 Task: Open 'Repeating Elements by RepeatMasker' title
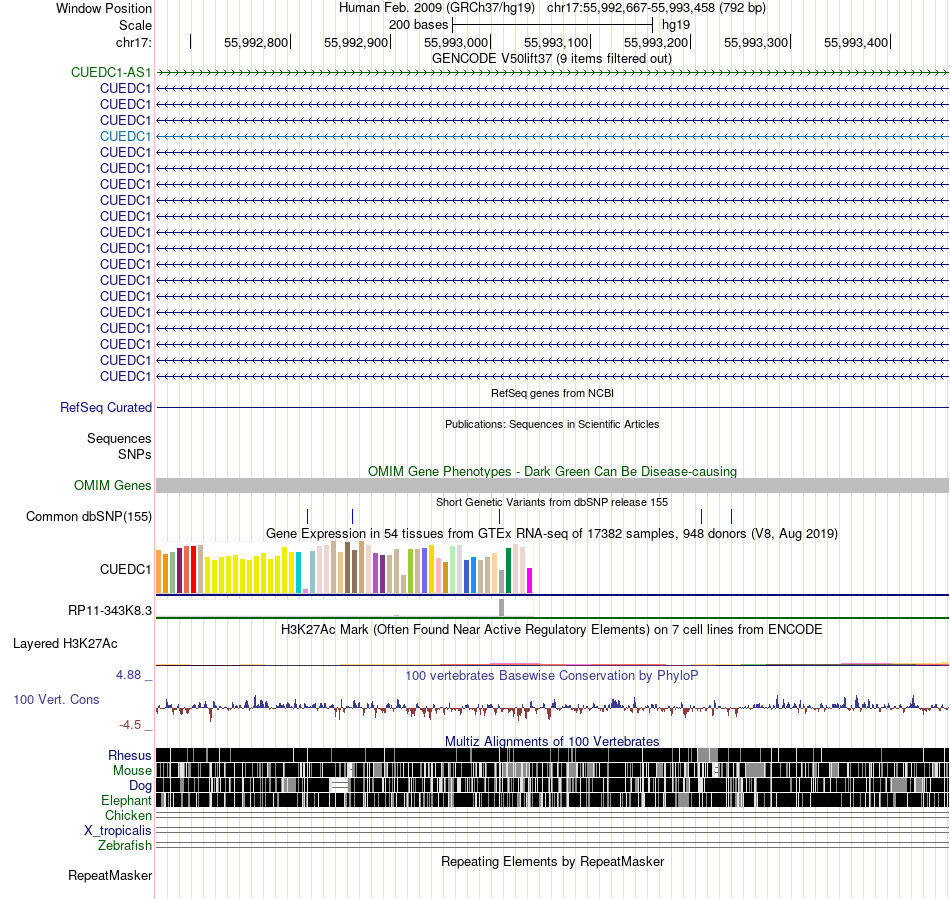(552, 861)
